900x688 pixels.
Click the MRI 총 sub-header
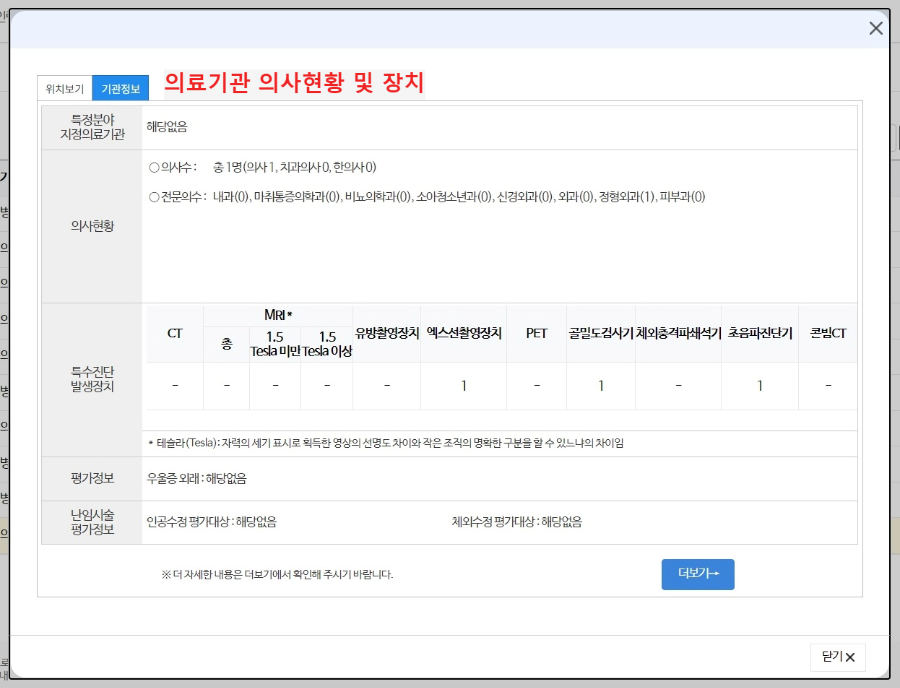point(227,344)
